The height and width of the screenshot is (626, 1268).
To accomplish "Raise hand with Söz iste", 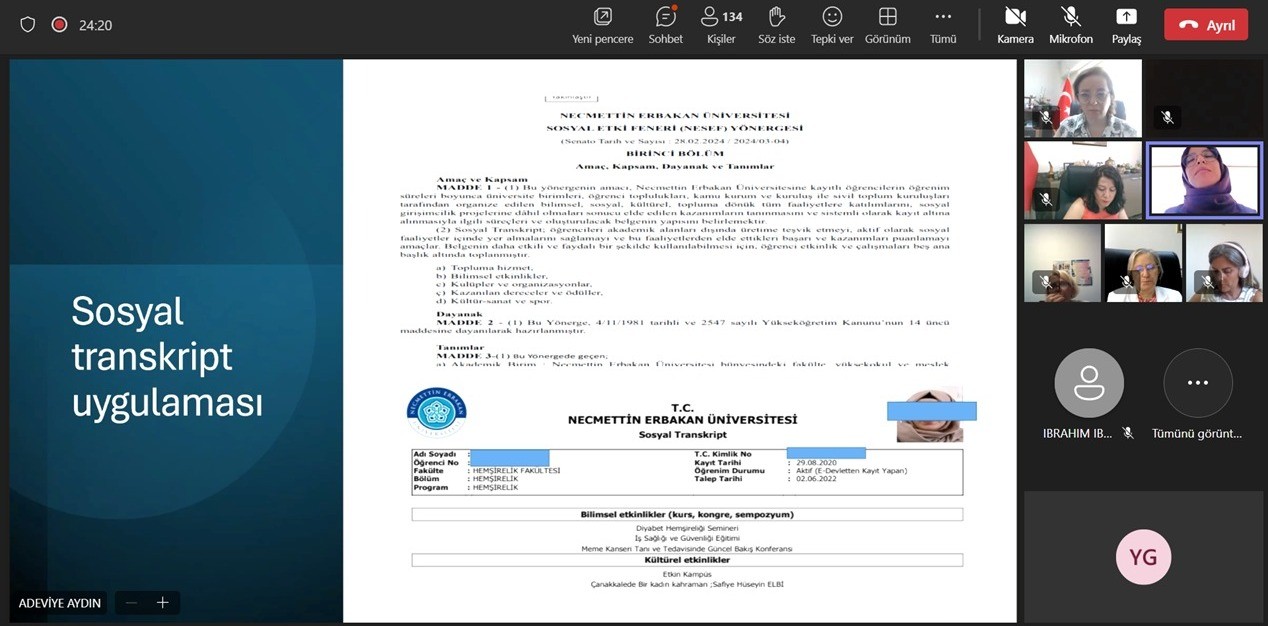I will pyautogui.click(x=776, y=17).
